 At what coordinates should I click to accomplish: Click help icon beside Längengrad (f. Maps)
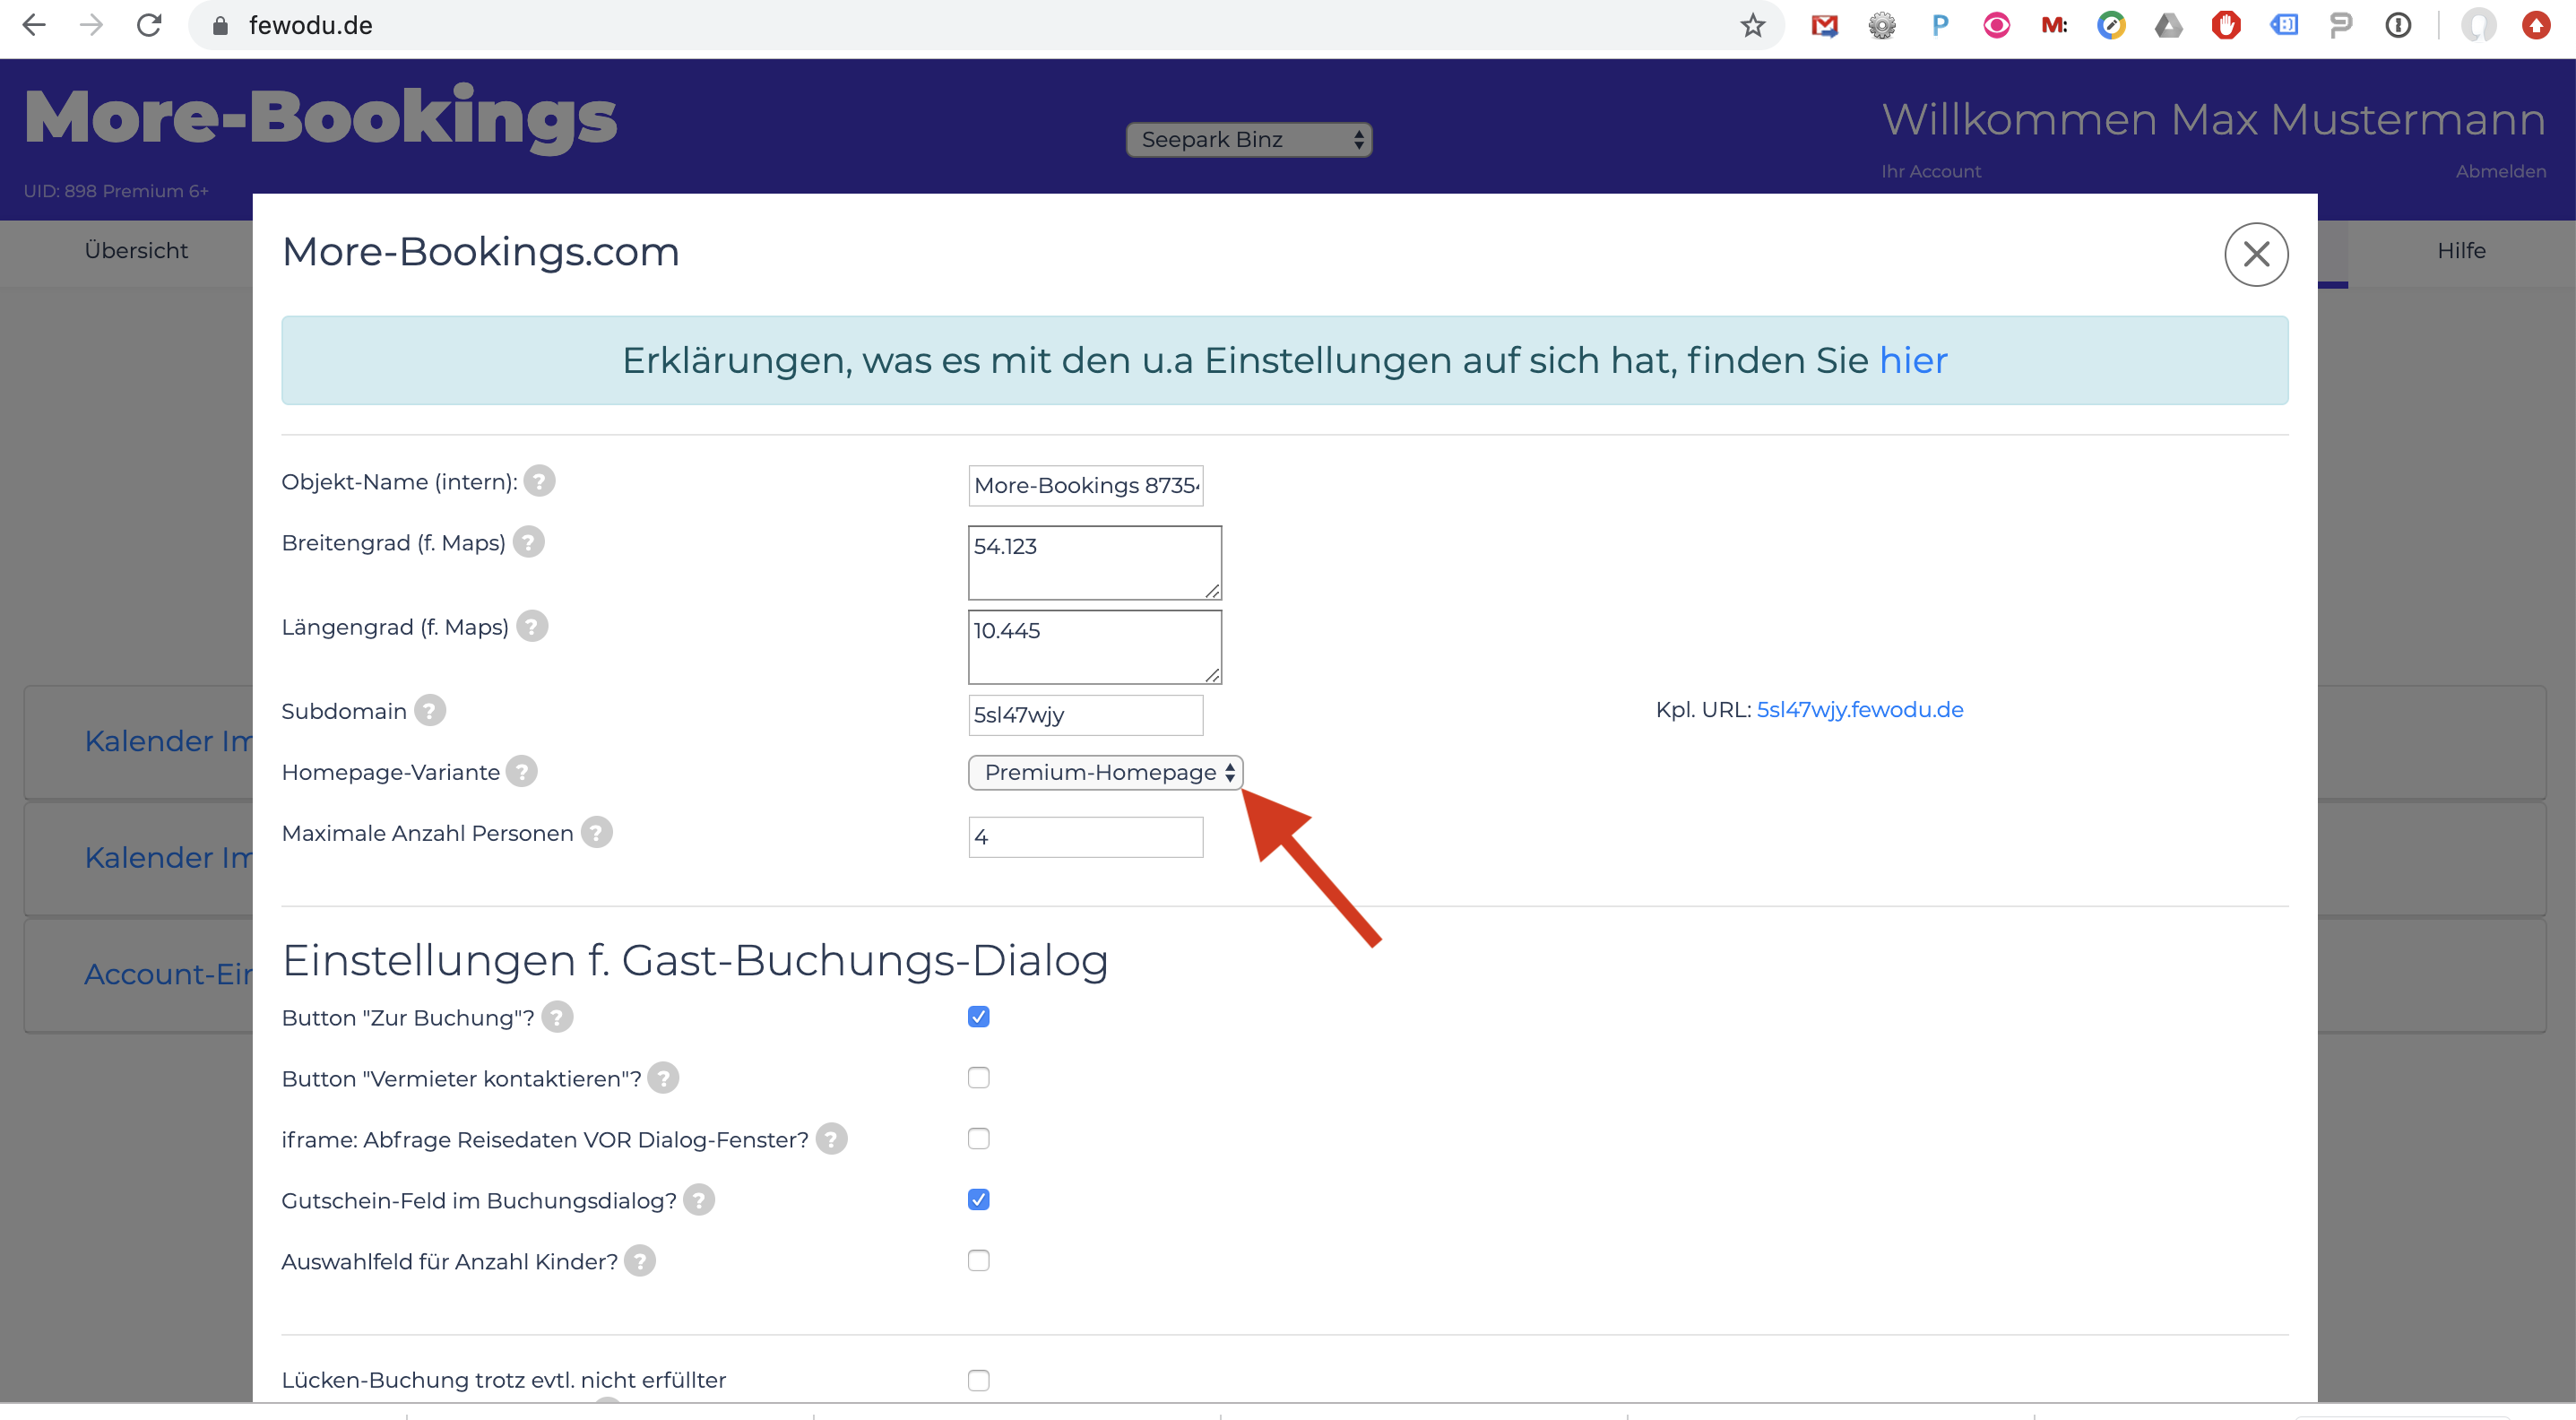click(x=532, y=626)
